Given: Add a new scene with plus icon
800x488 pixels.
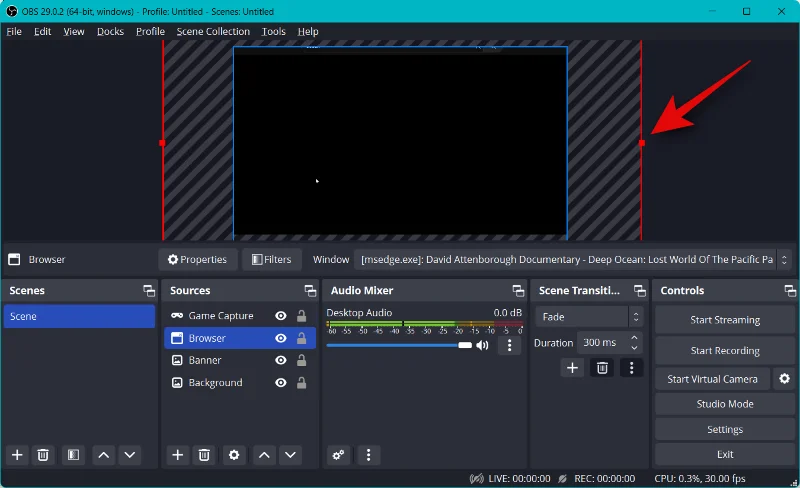Looking at the screenshot, I should tap(17, 455).
